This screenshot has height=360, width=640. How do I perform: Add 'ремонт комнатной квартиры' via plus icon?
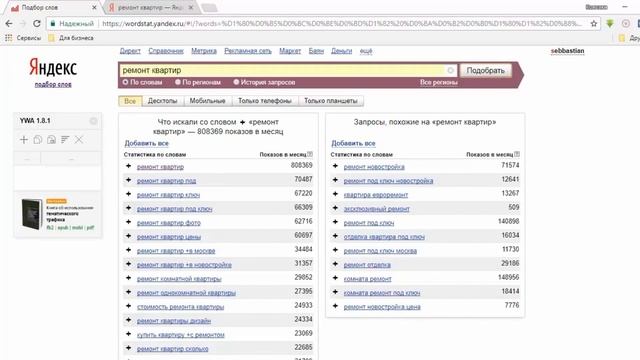(x=129, y=278)
